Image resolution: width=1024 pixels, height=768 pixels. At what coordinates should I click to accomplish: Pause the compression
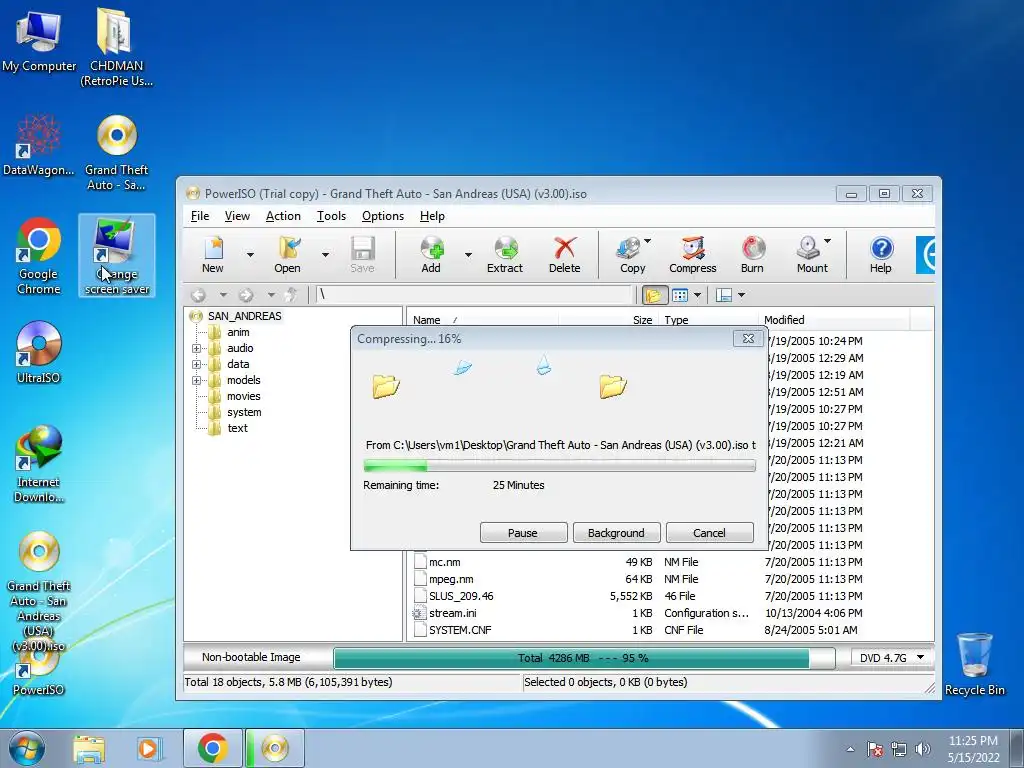(x=523, y=533)
